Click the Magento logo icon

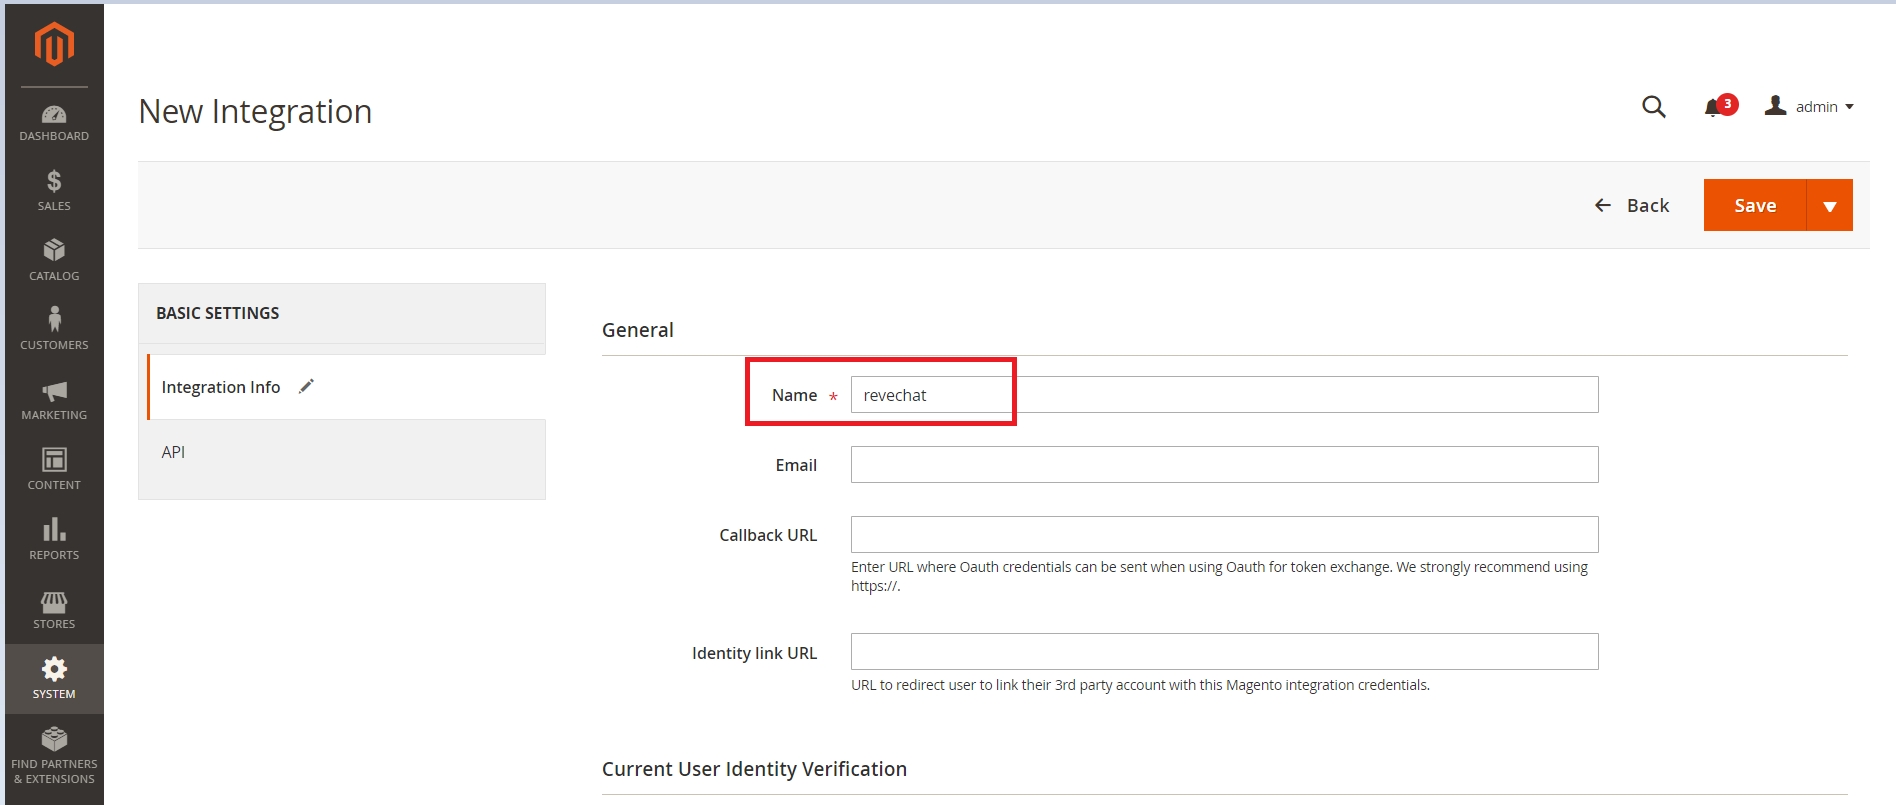[54, 45]
